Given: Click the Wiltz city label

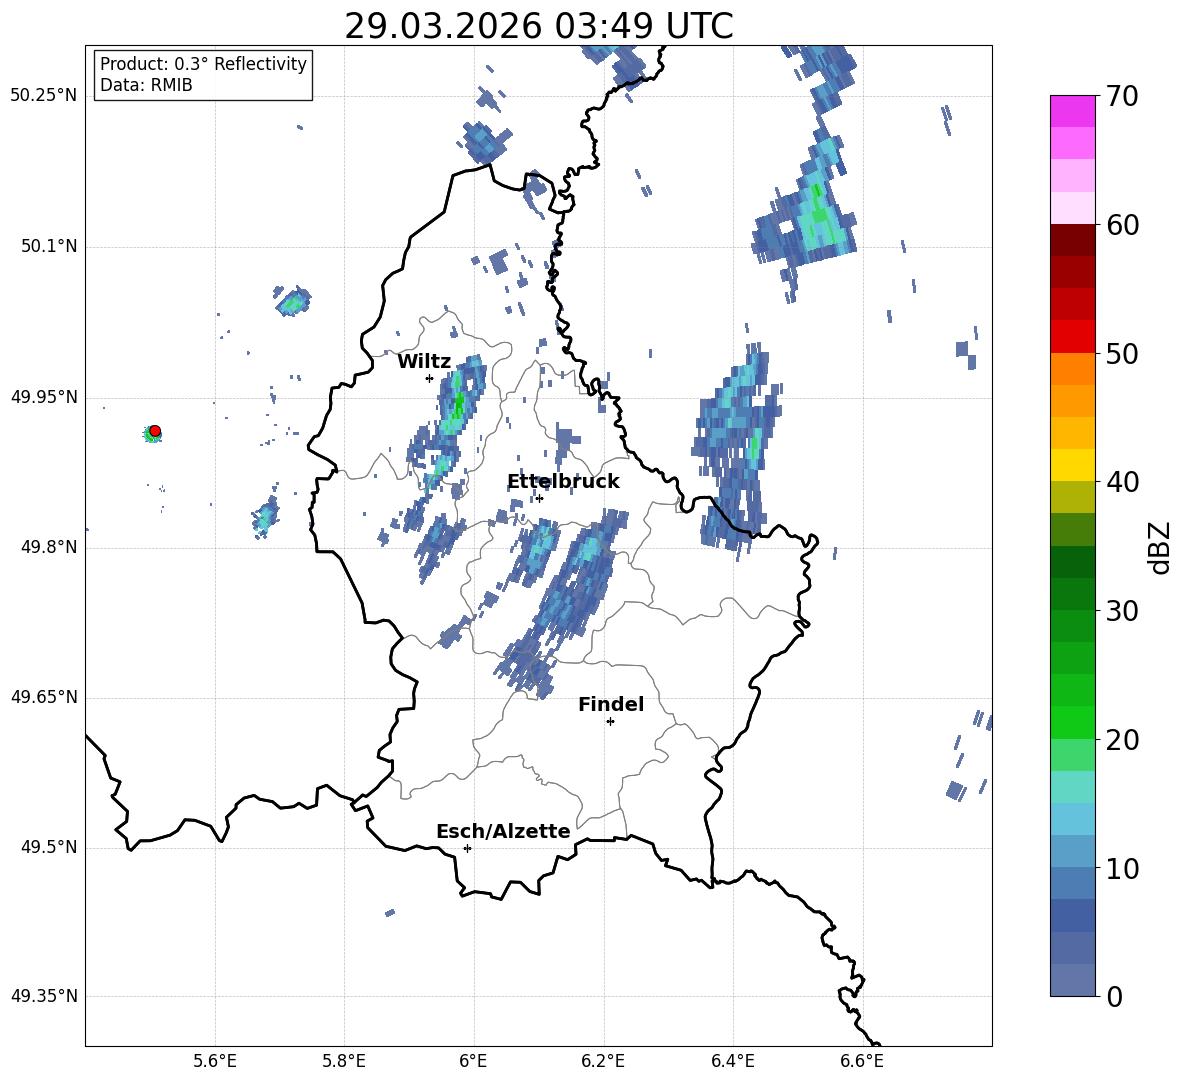Looking at the screenshot, I should [424, 362].
